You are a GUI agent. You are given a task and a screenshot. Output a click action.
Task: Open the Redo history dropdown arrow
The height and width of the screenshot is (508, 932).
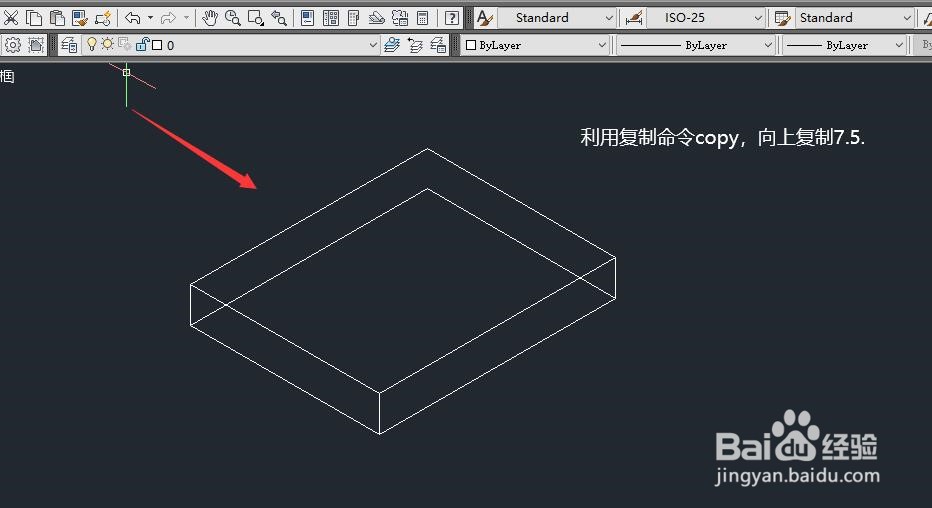(x=186, y=18)
